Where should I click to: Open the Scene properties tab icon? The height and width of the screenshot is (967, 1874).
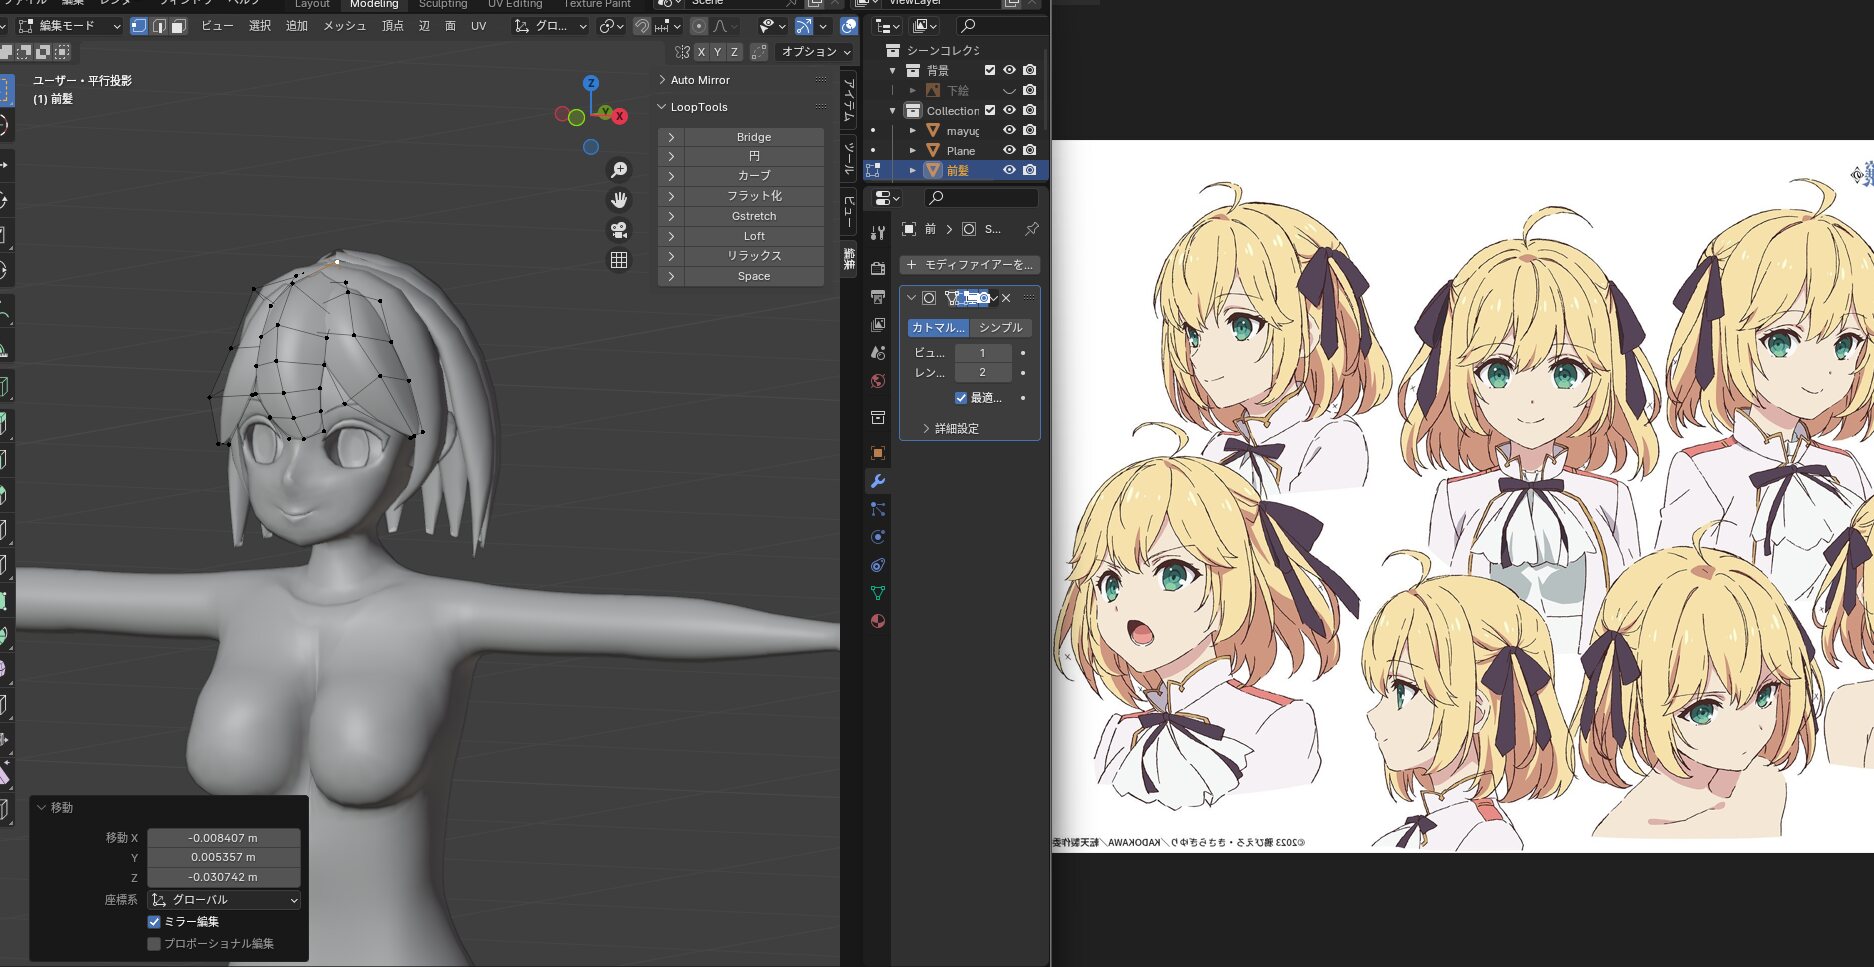pos(878,353)
